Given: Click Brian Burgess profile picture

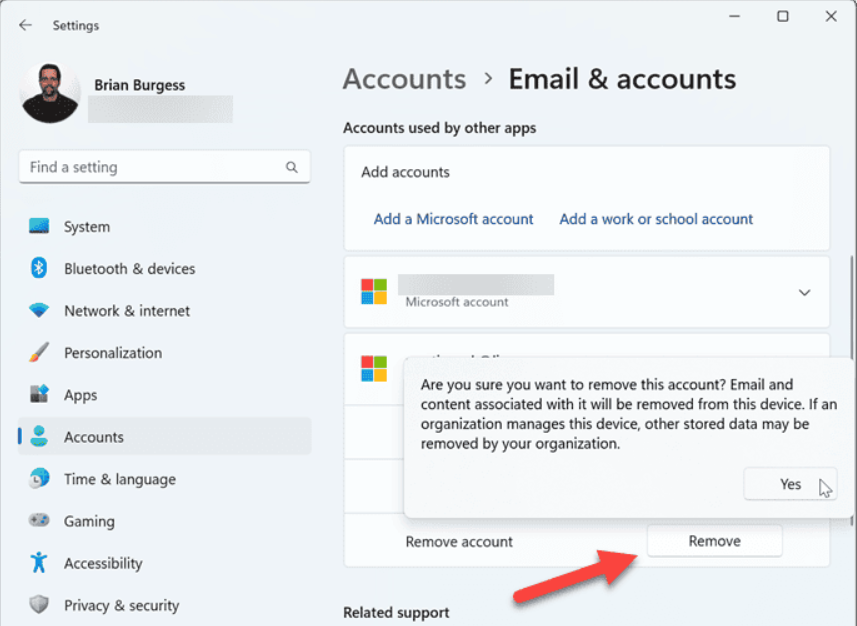Looking at the screenshot, I should pos(50,93).
